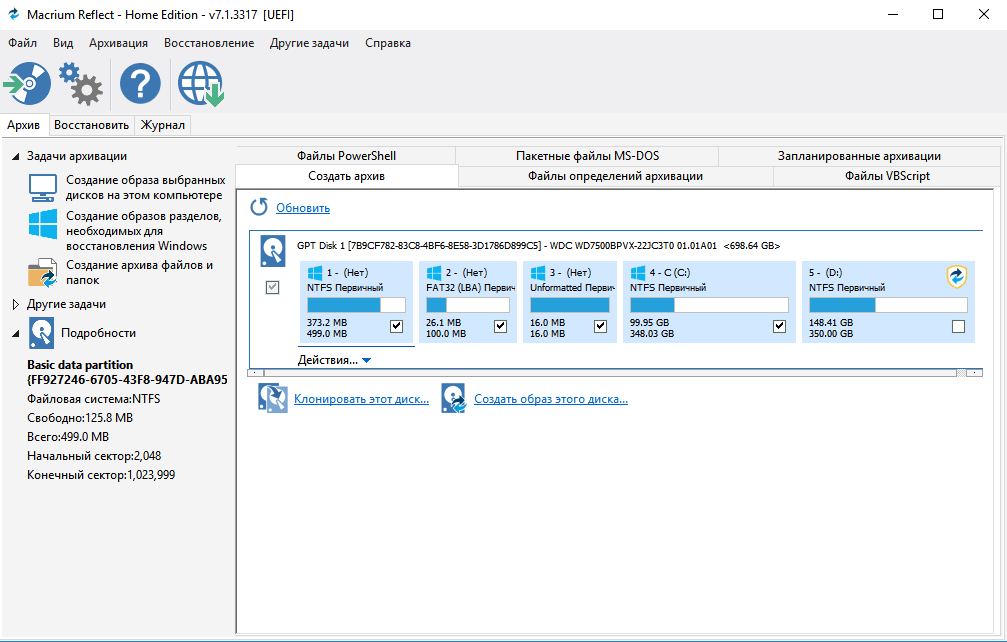Viewport: 1007px width, 642px height.
Task: Uncheck partition 2 FAT32 checkbox
Action: tap(500, 326)
